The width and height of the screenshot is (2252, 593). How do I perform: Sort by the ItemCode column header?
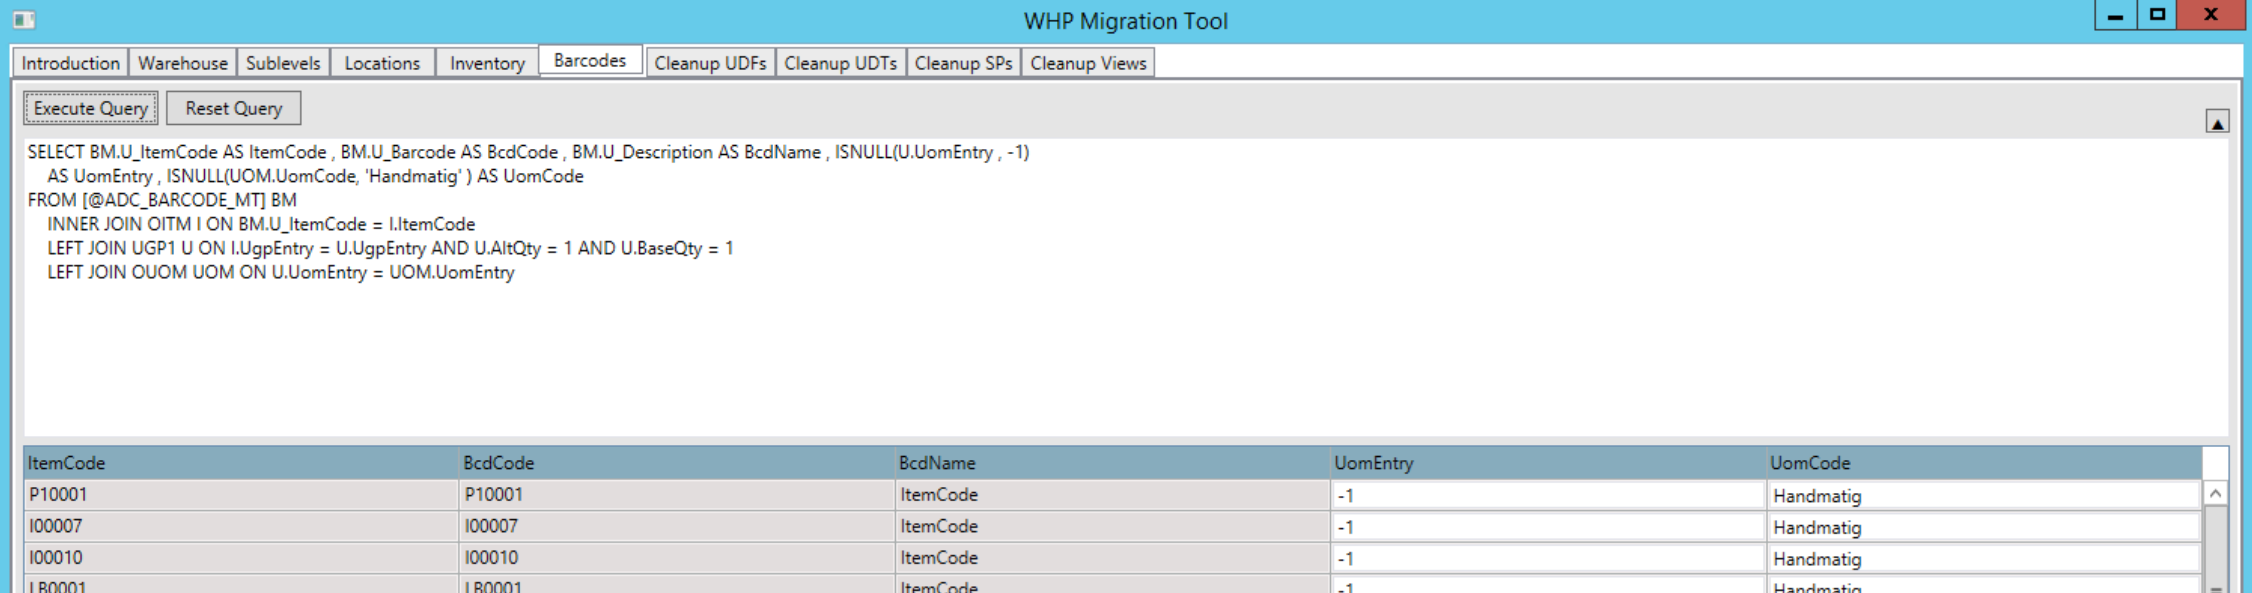[240, 463]
